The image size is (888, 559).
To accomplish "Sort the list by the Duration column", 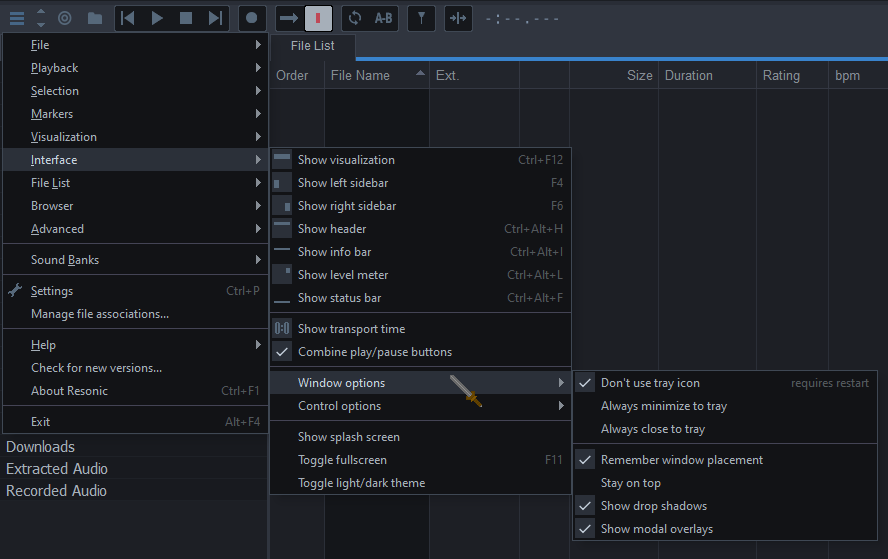I will [x=689, y=76].
